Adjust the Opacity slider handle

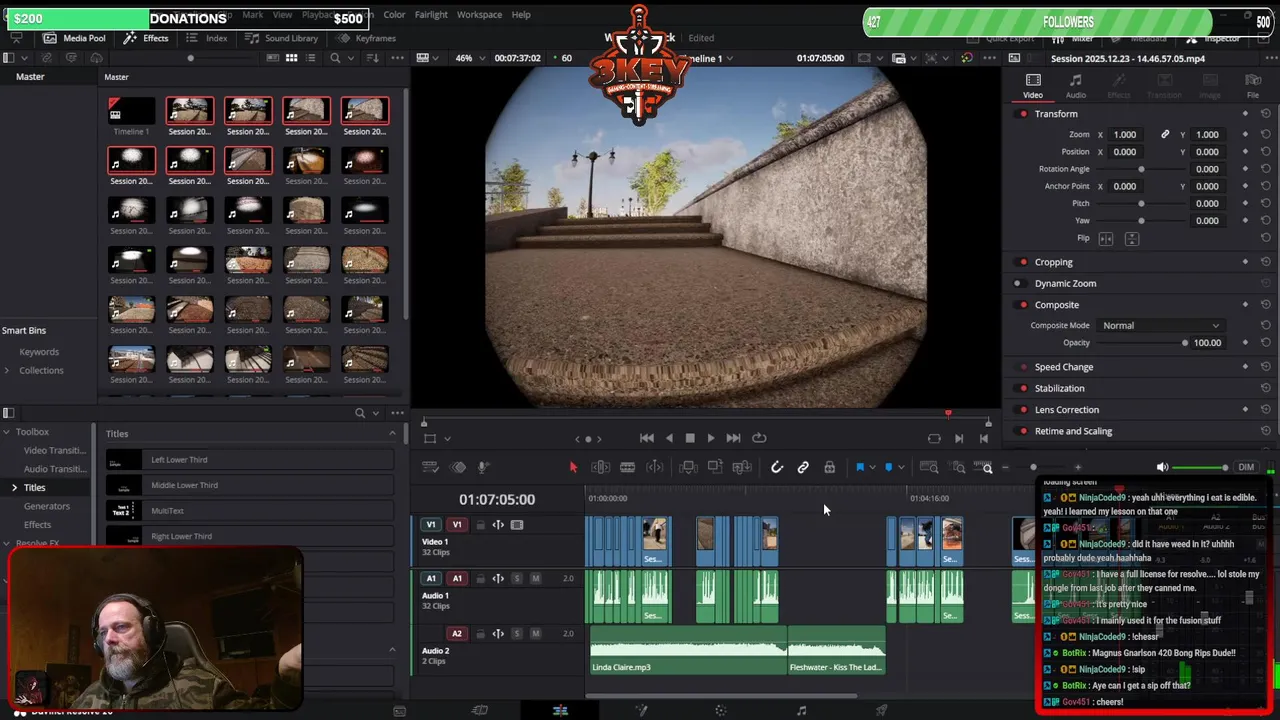(1185, 343)
